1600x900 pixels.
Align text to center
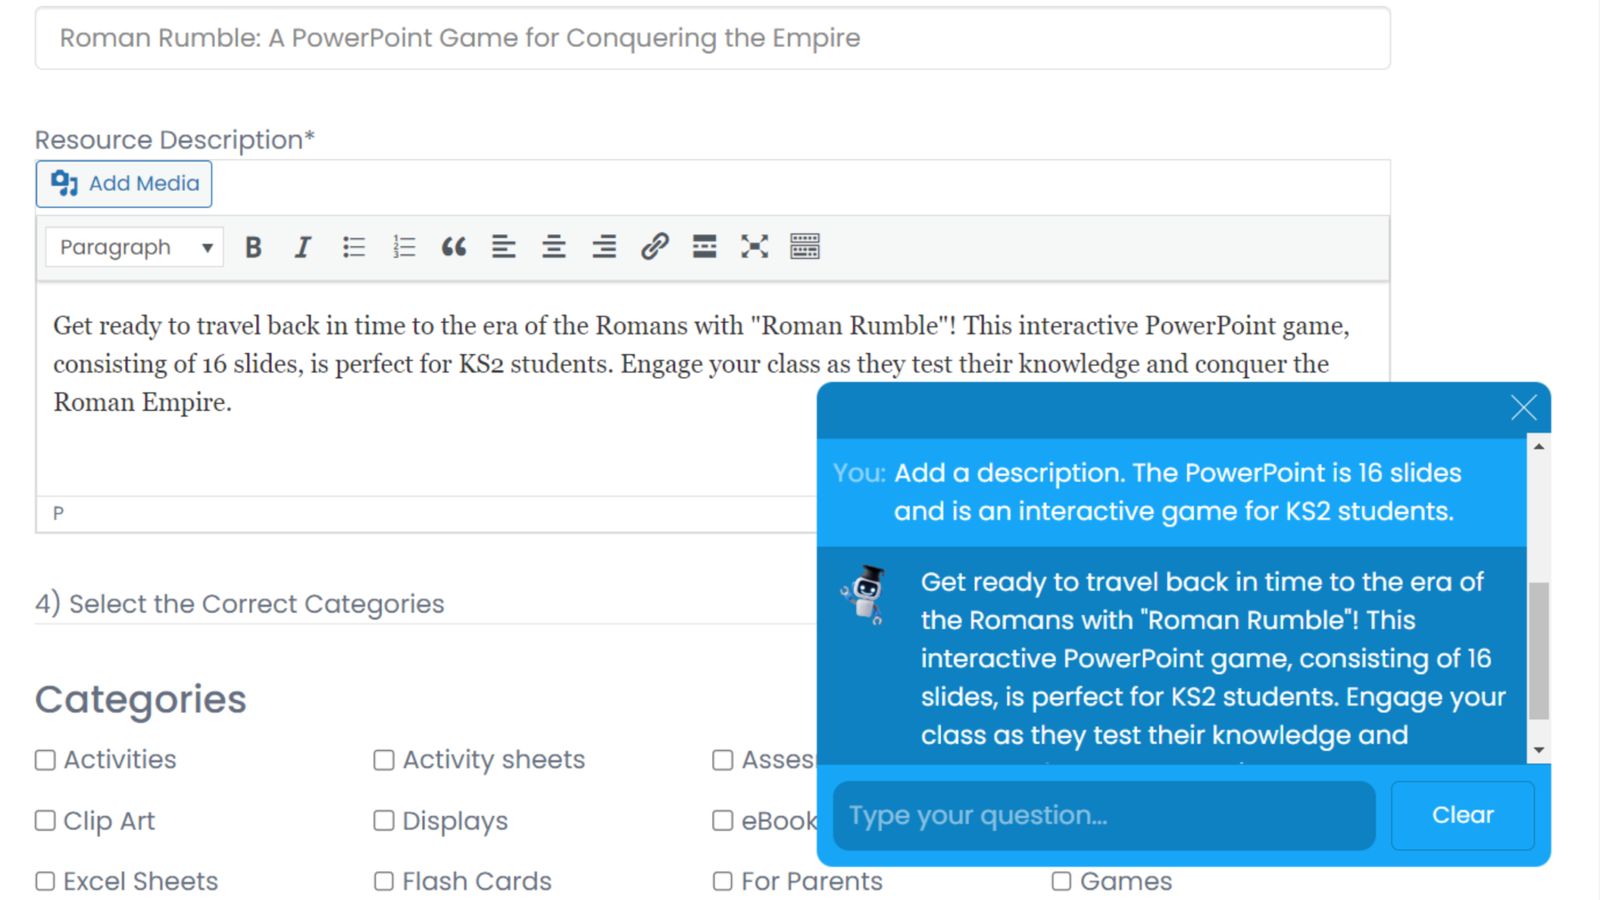tap(553, 247)
